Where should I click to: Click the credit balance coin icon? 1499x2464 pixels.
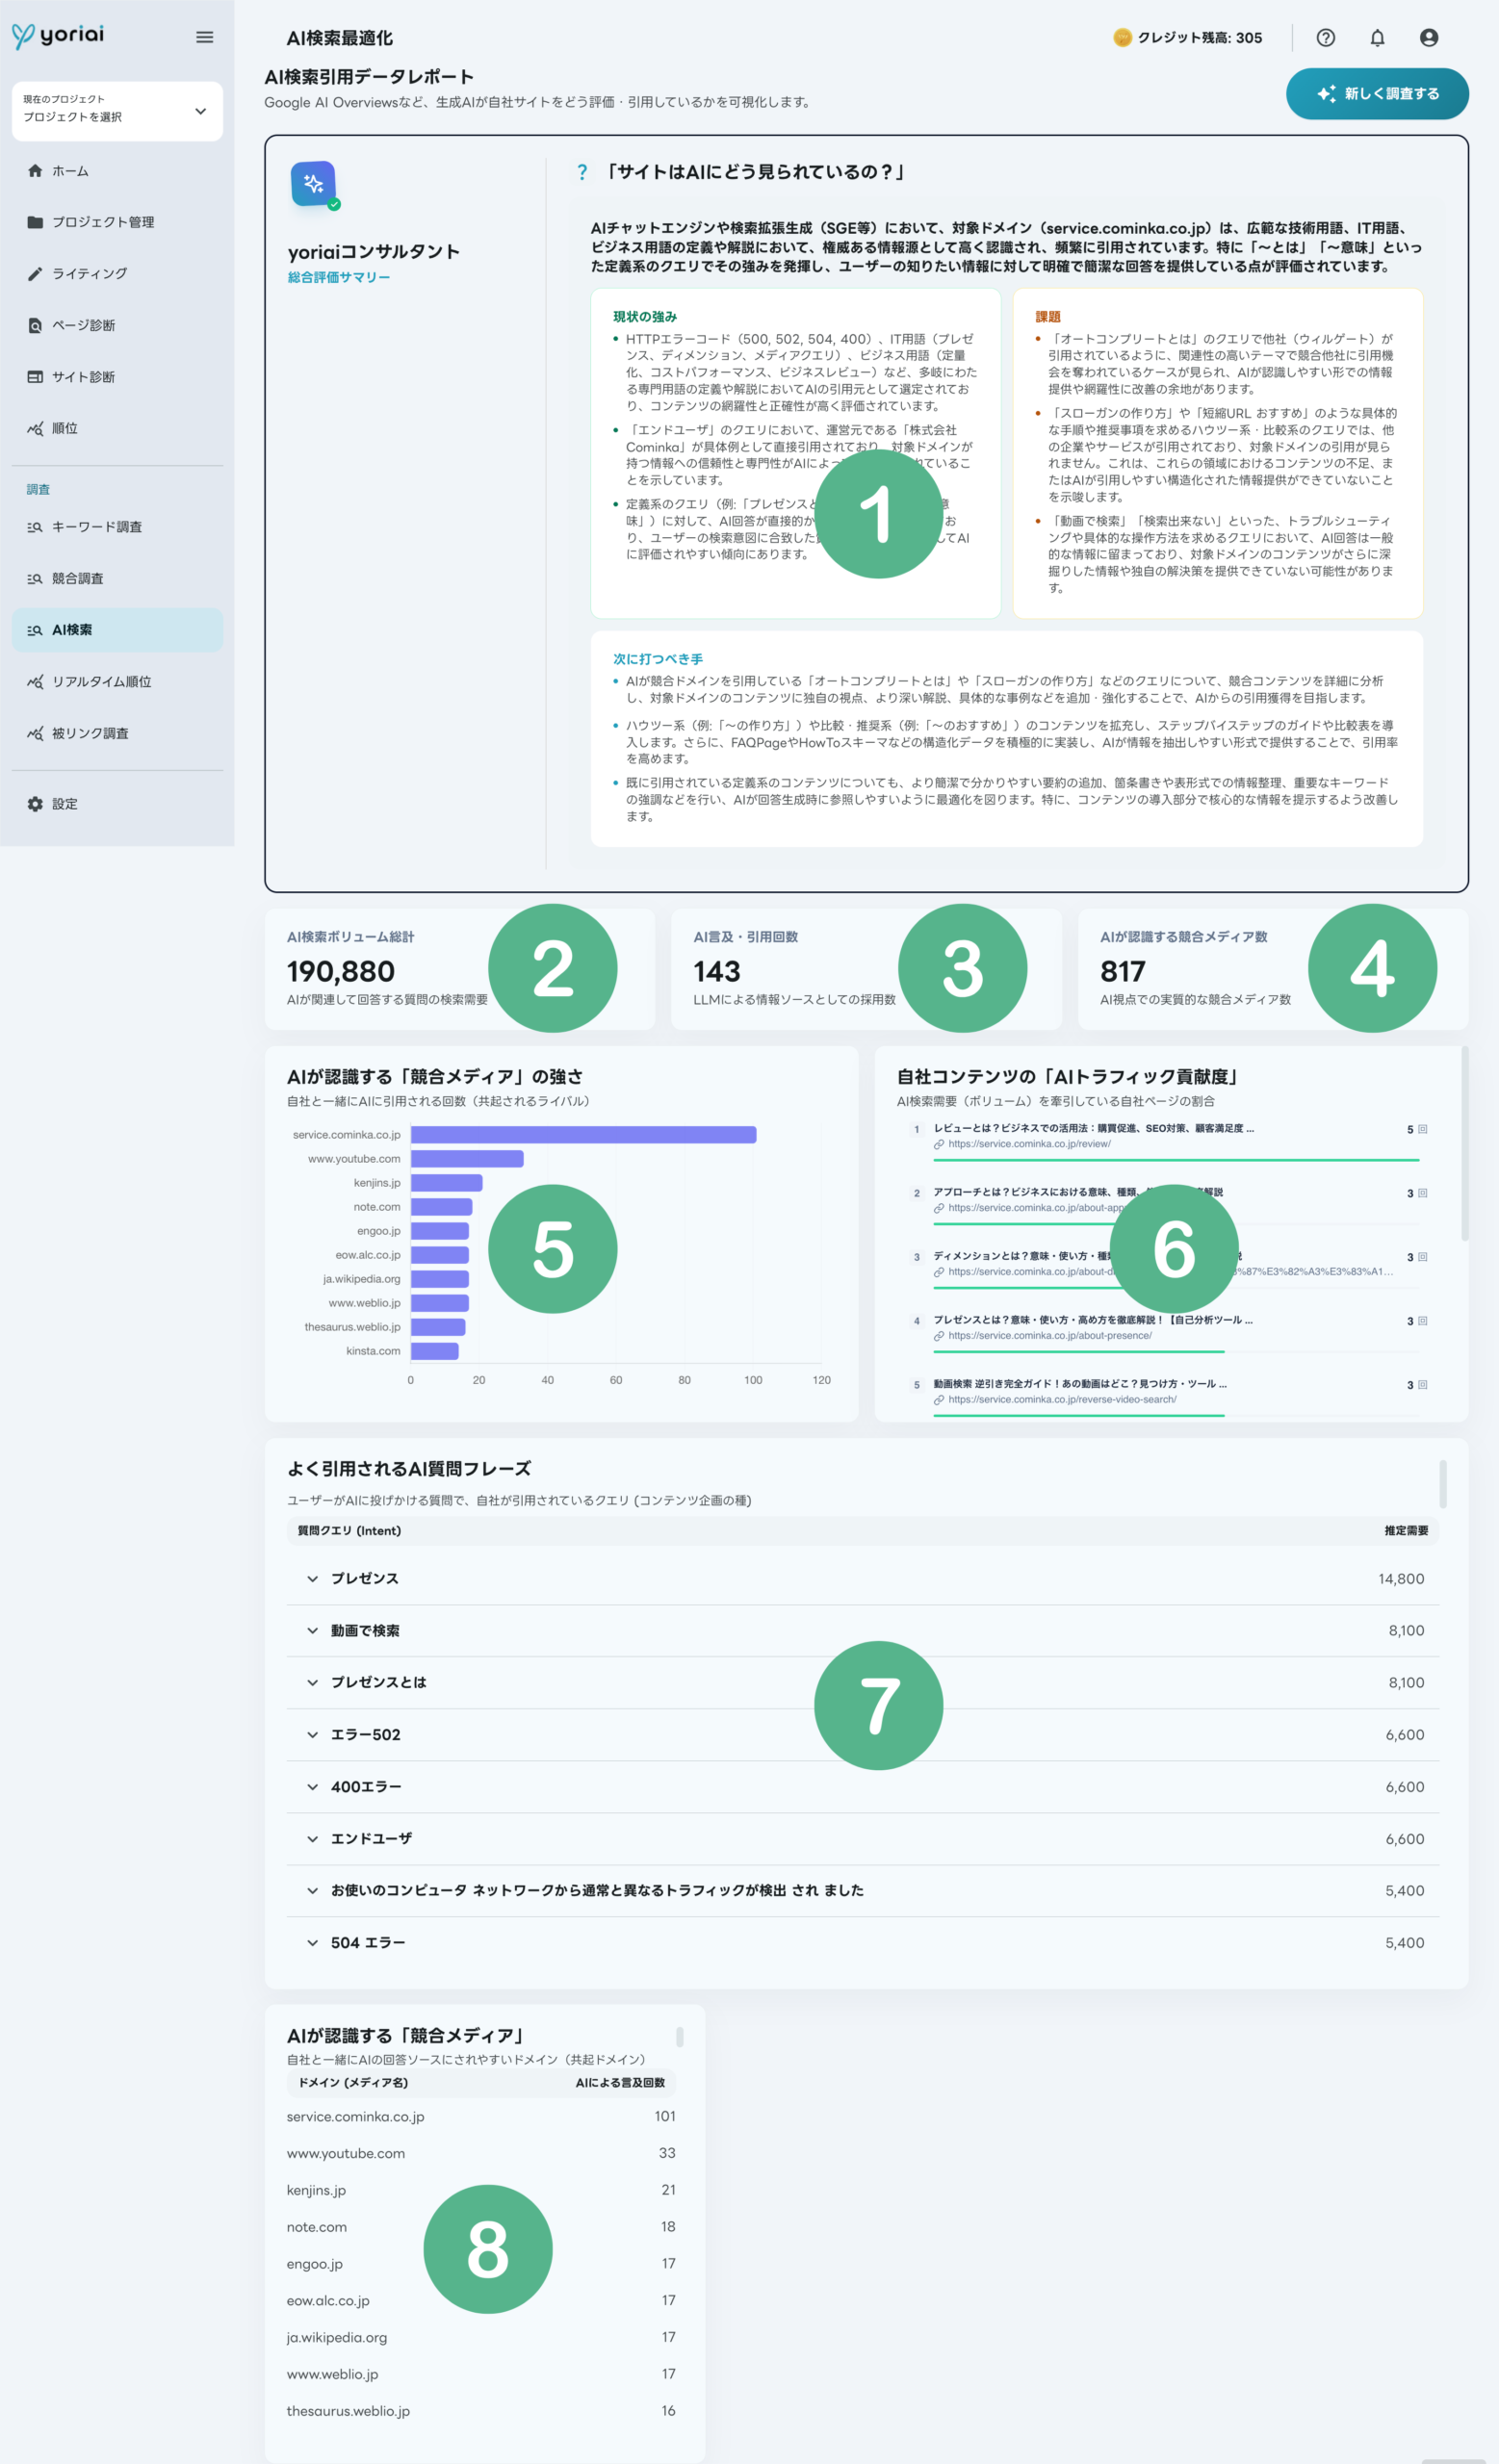(x=1122, y=38)
